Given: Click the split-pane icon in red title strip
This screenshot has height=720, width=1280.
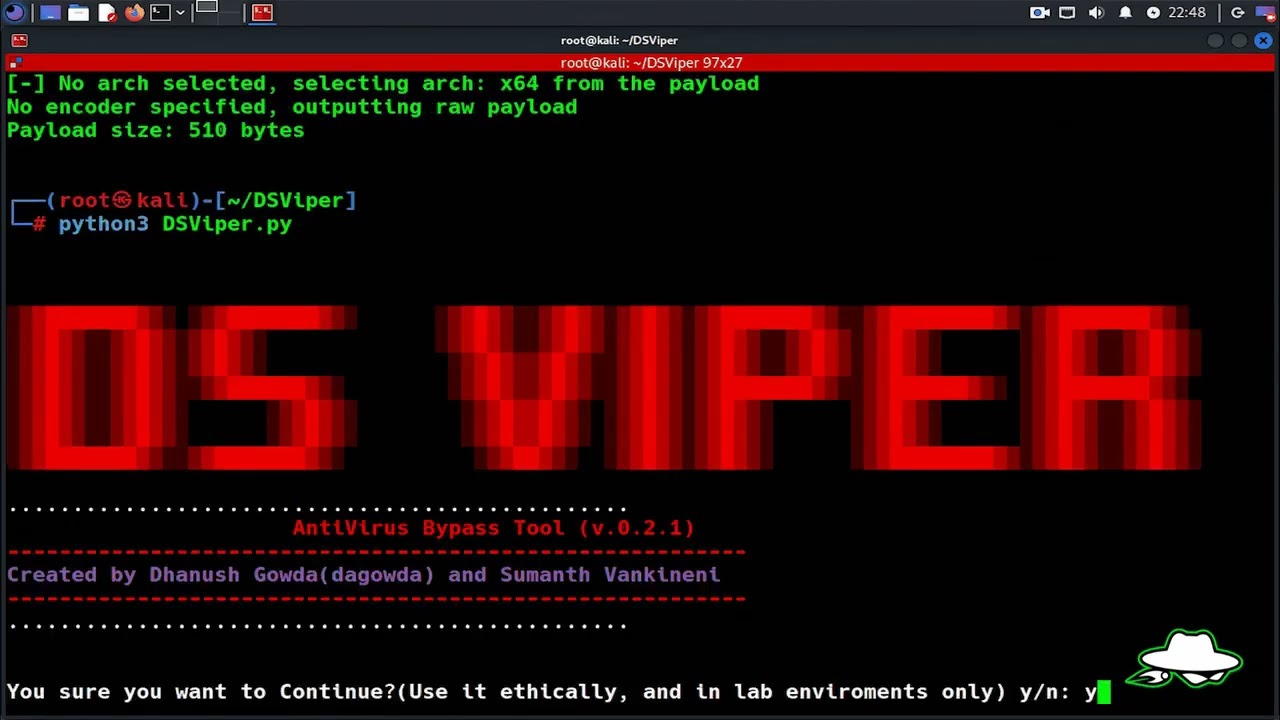Looking at the screenshot, I should (x=14, y=63).
